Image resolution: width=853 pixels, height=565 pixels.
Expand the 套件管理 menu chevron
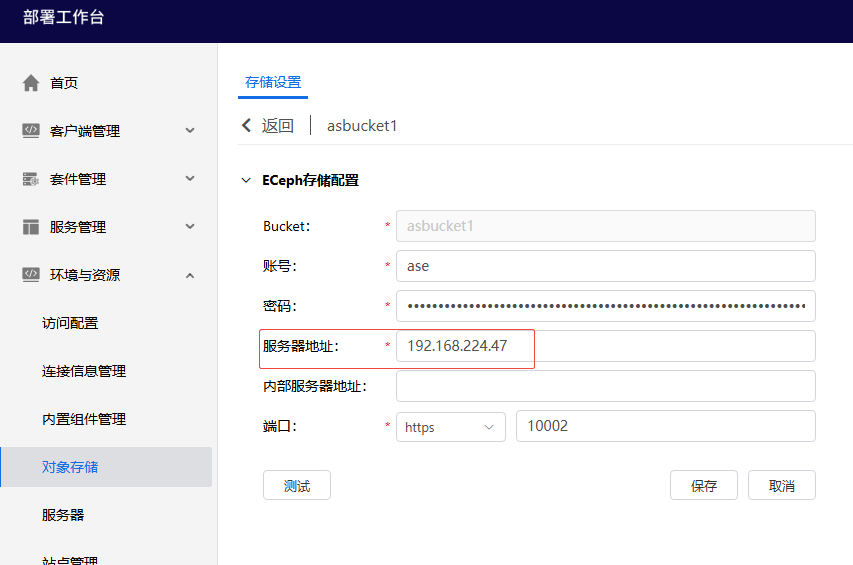click(190, 178)
